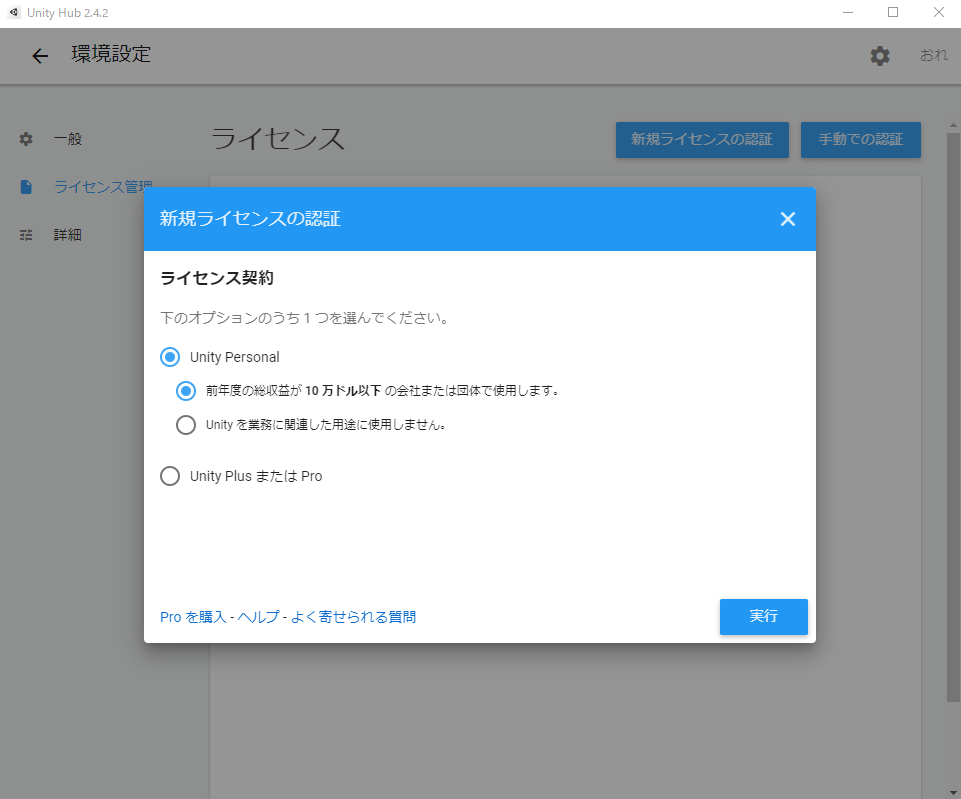961x799 pixels.
Task: Open the おれ account menu
Action: 933,55
